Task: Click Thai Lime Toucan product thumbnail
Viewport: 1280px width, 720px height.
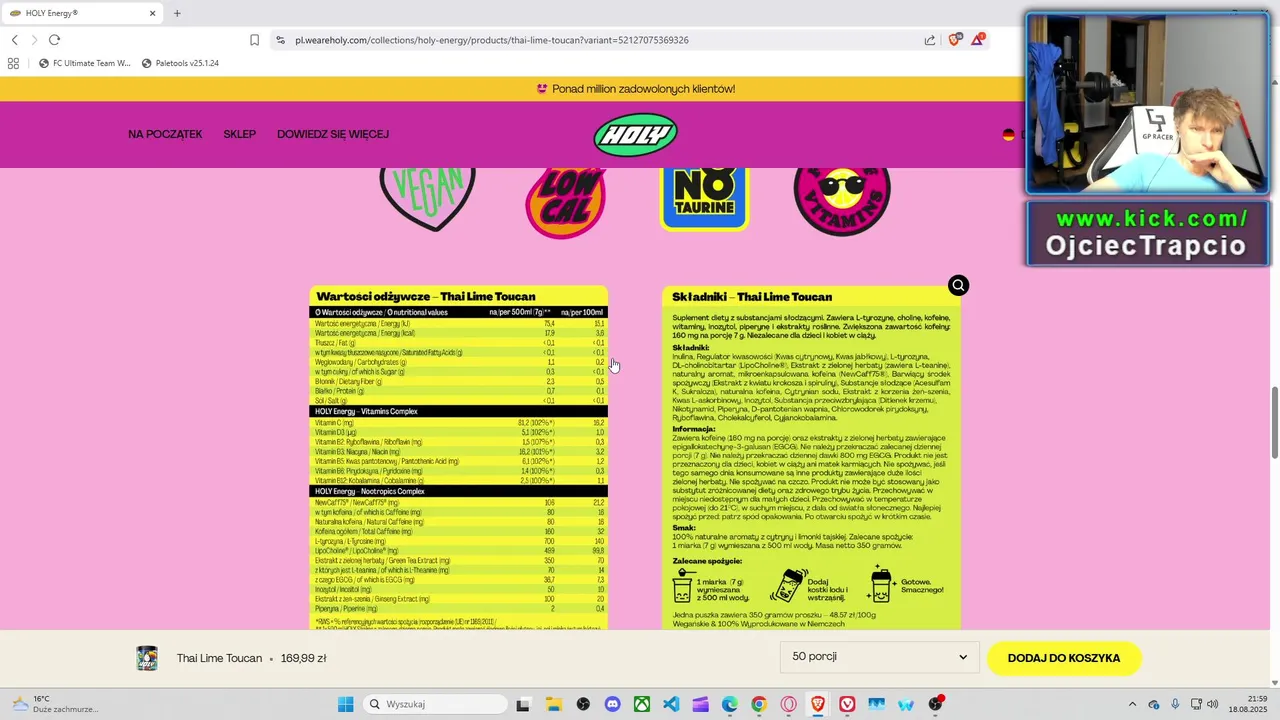Action: (x=147, y=658)
